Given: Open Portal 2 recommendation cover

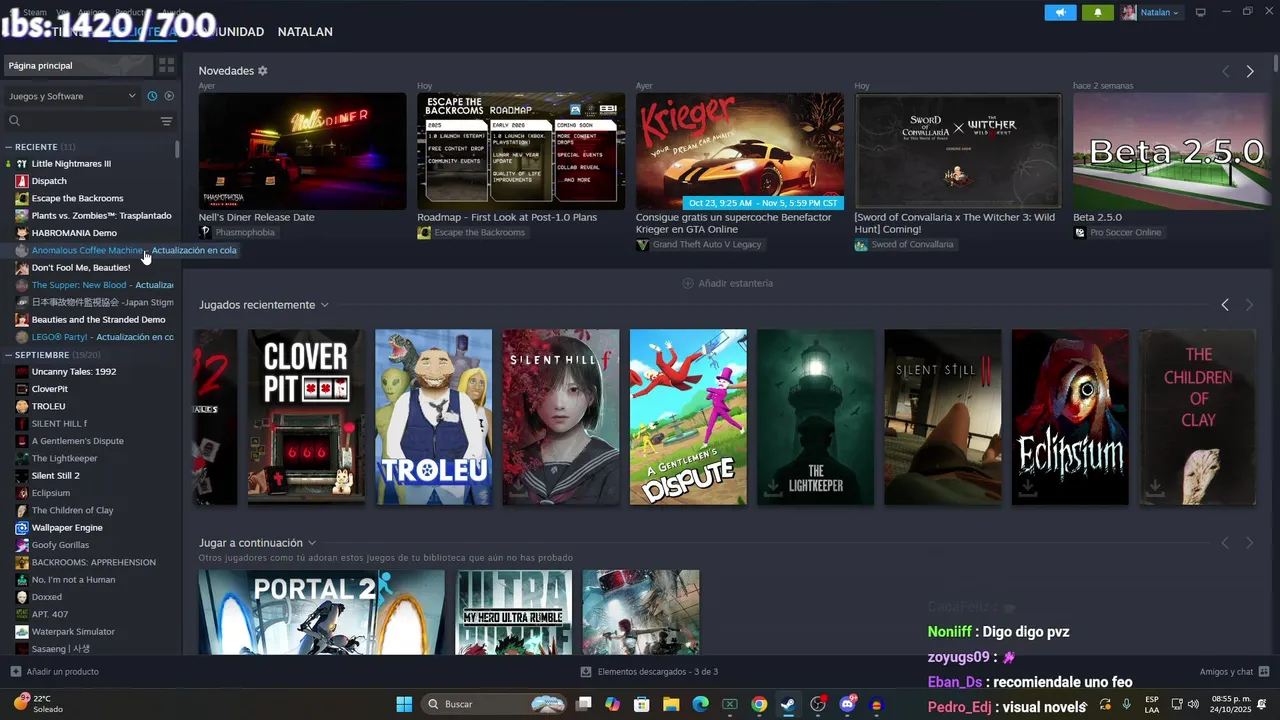Looking at the screenshot, I should pos(321,612).
